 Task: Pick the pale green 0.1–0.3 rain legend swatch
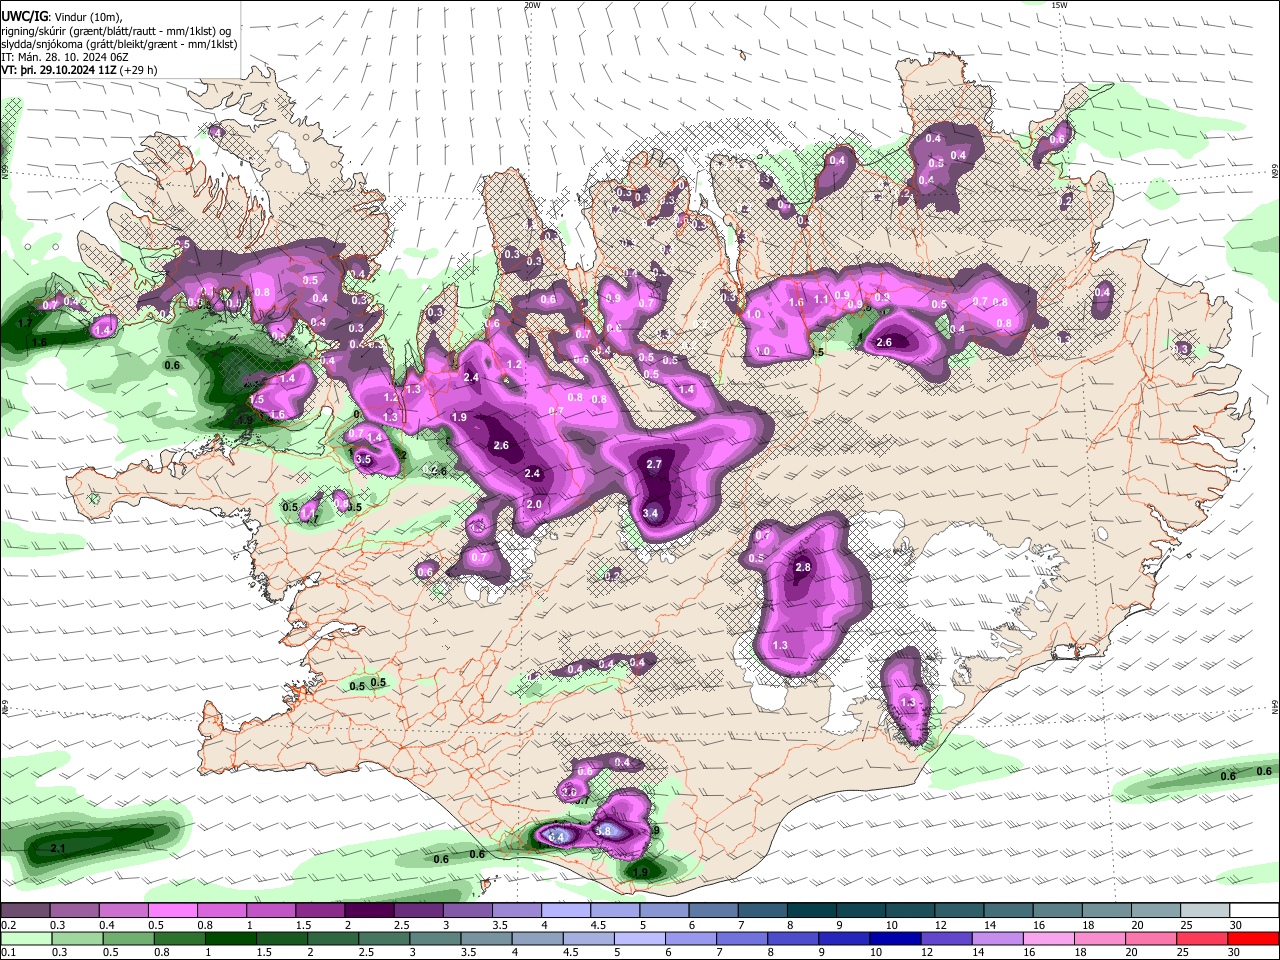25,939
